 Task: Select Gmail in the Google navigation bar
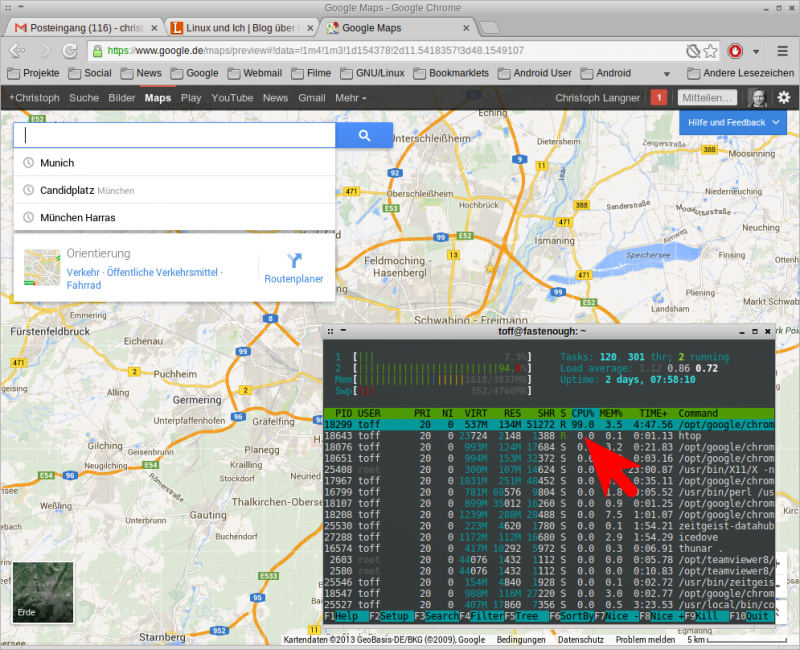311,98
